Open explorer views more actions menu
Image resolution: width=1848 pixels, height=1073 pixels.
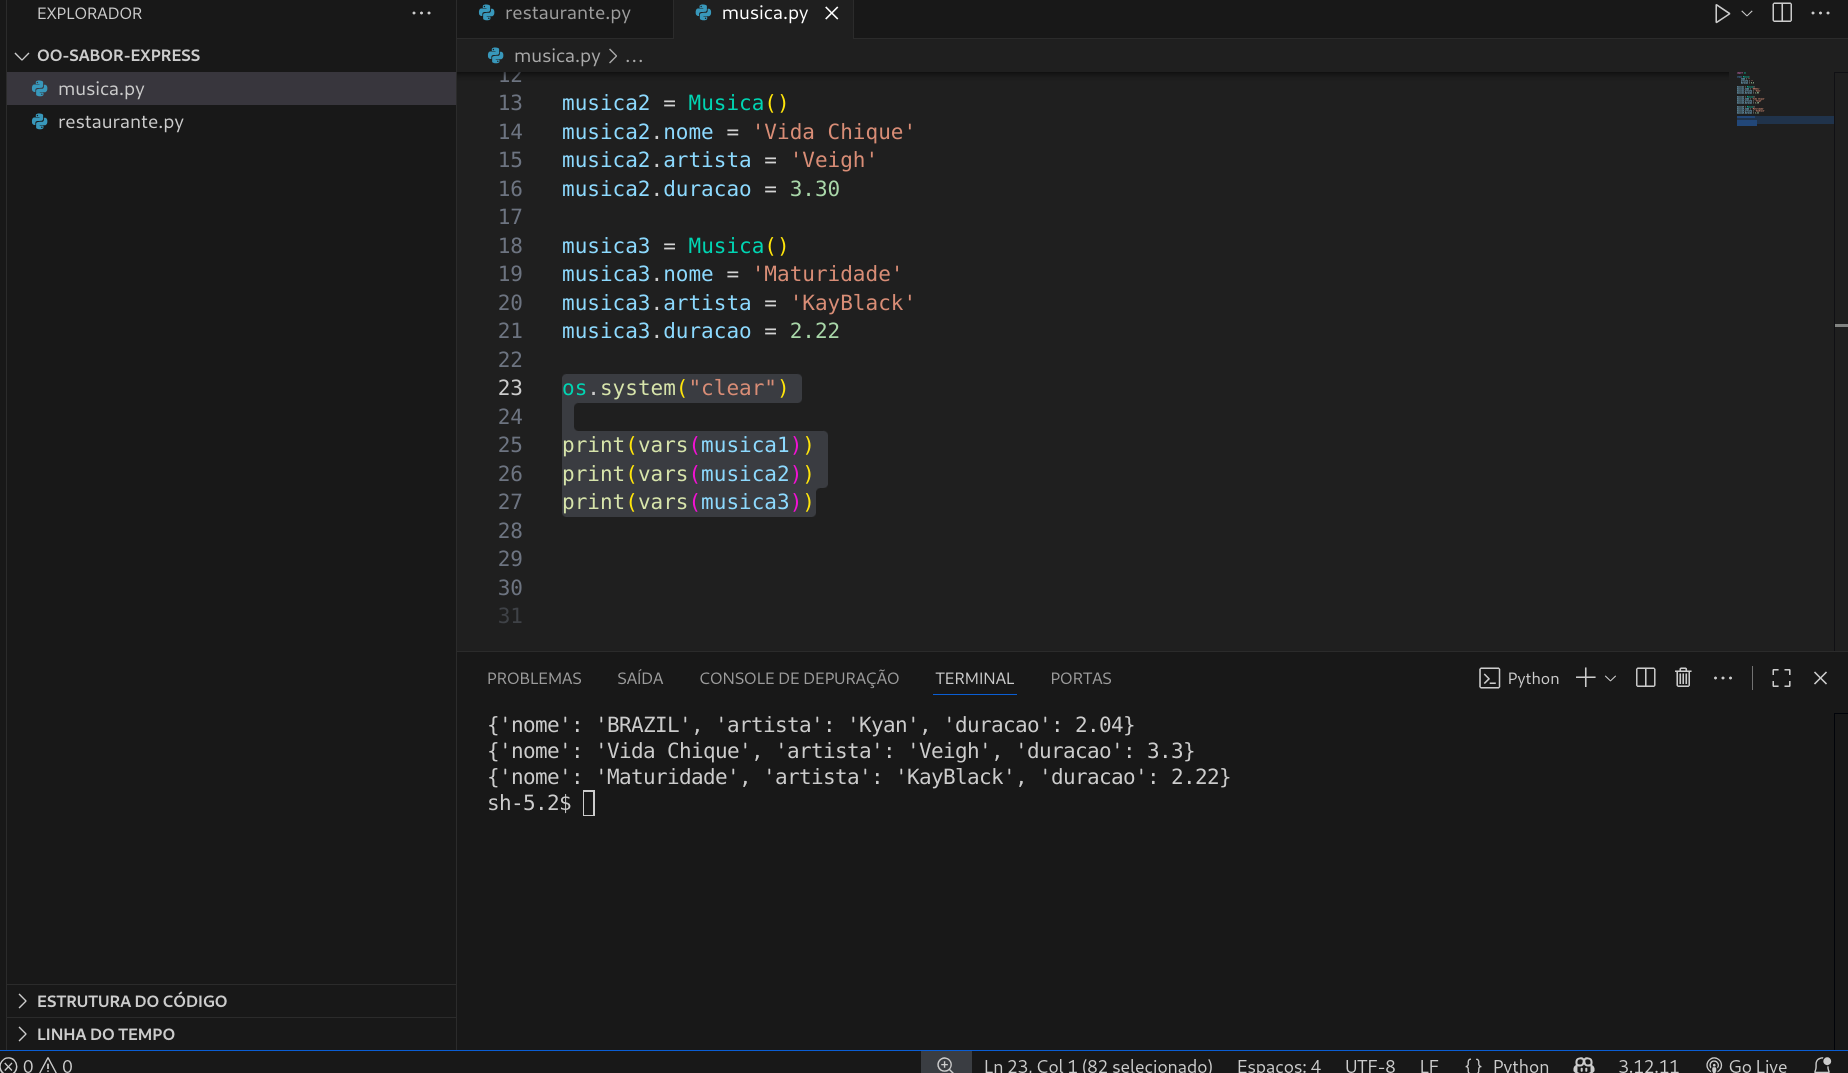421,14
